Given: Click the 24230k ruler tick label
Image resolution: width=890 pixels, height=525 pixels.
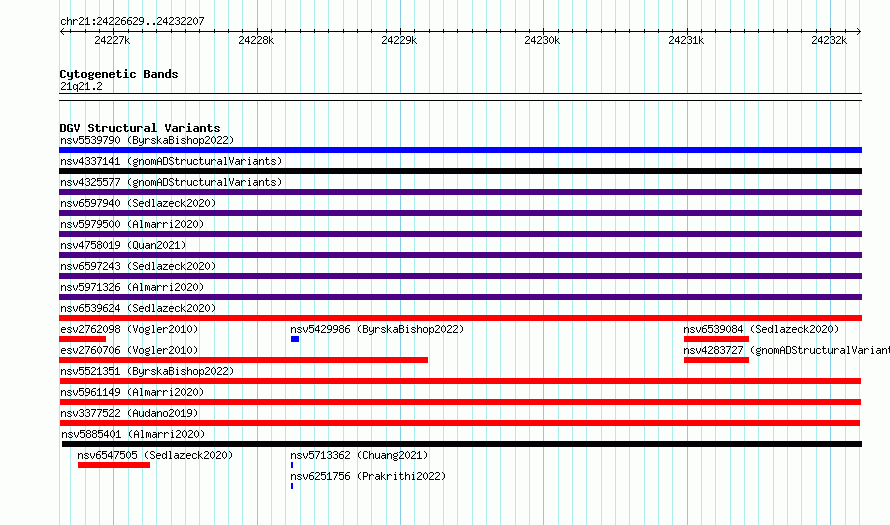Looking at the screenshot, I should pyautogui.click(x=542, y=40).
